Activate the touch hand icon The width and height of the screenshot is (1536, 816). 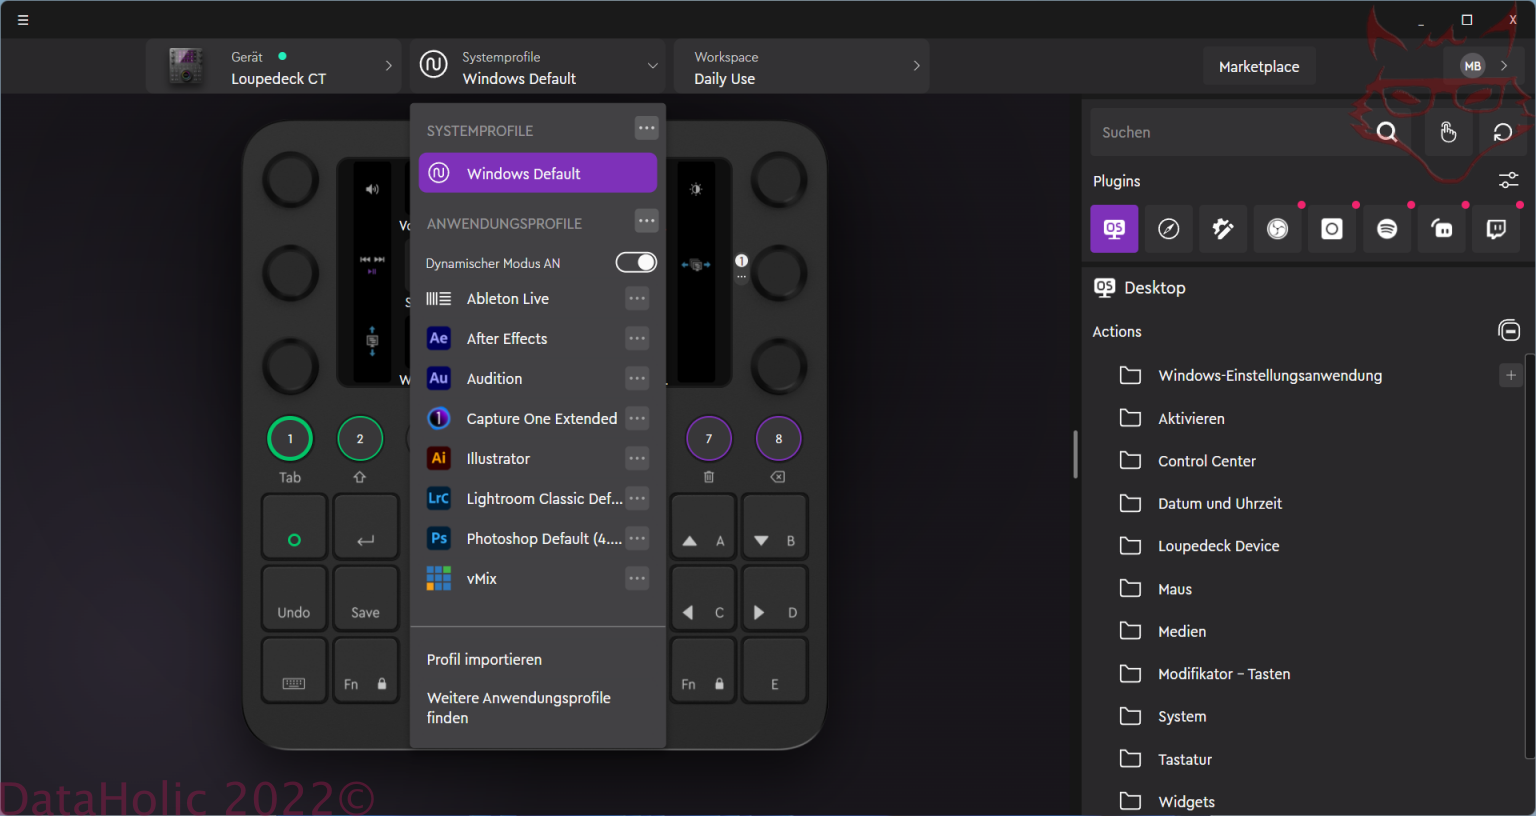(1448, 132)
